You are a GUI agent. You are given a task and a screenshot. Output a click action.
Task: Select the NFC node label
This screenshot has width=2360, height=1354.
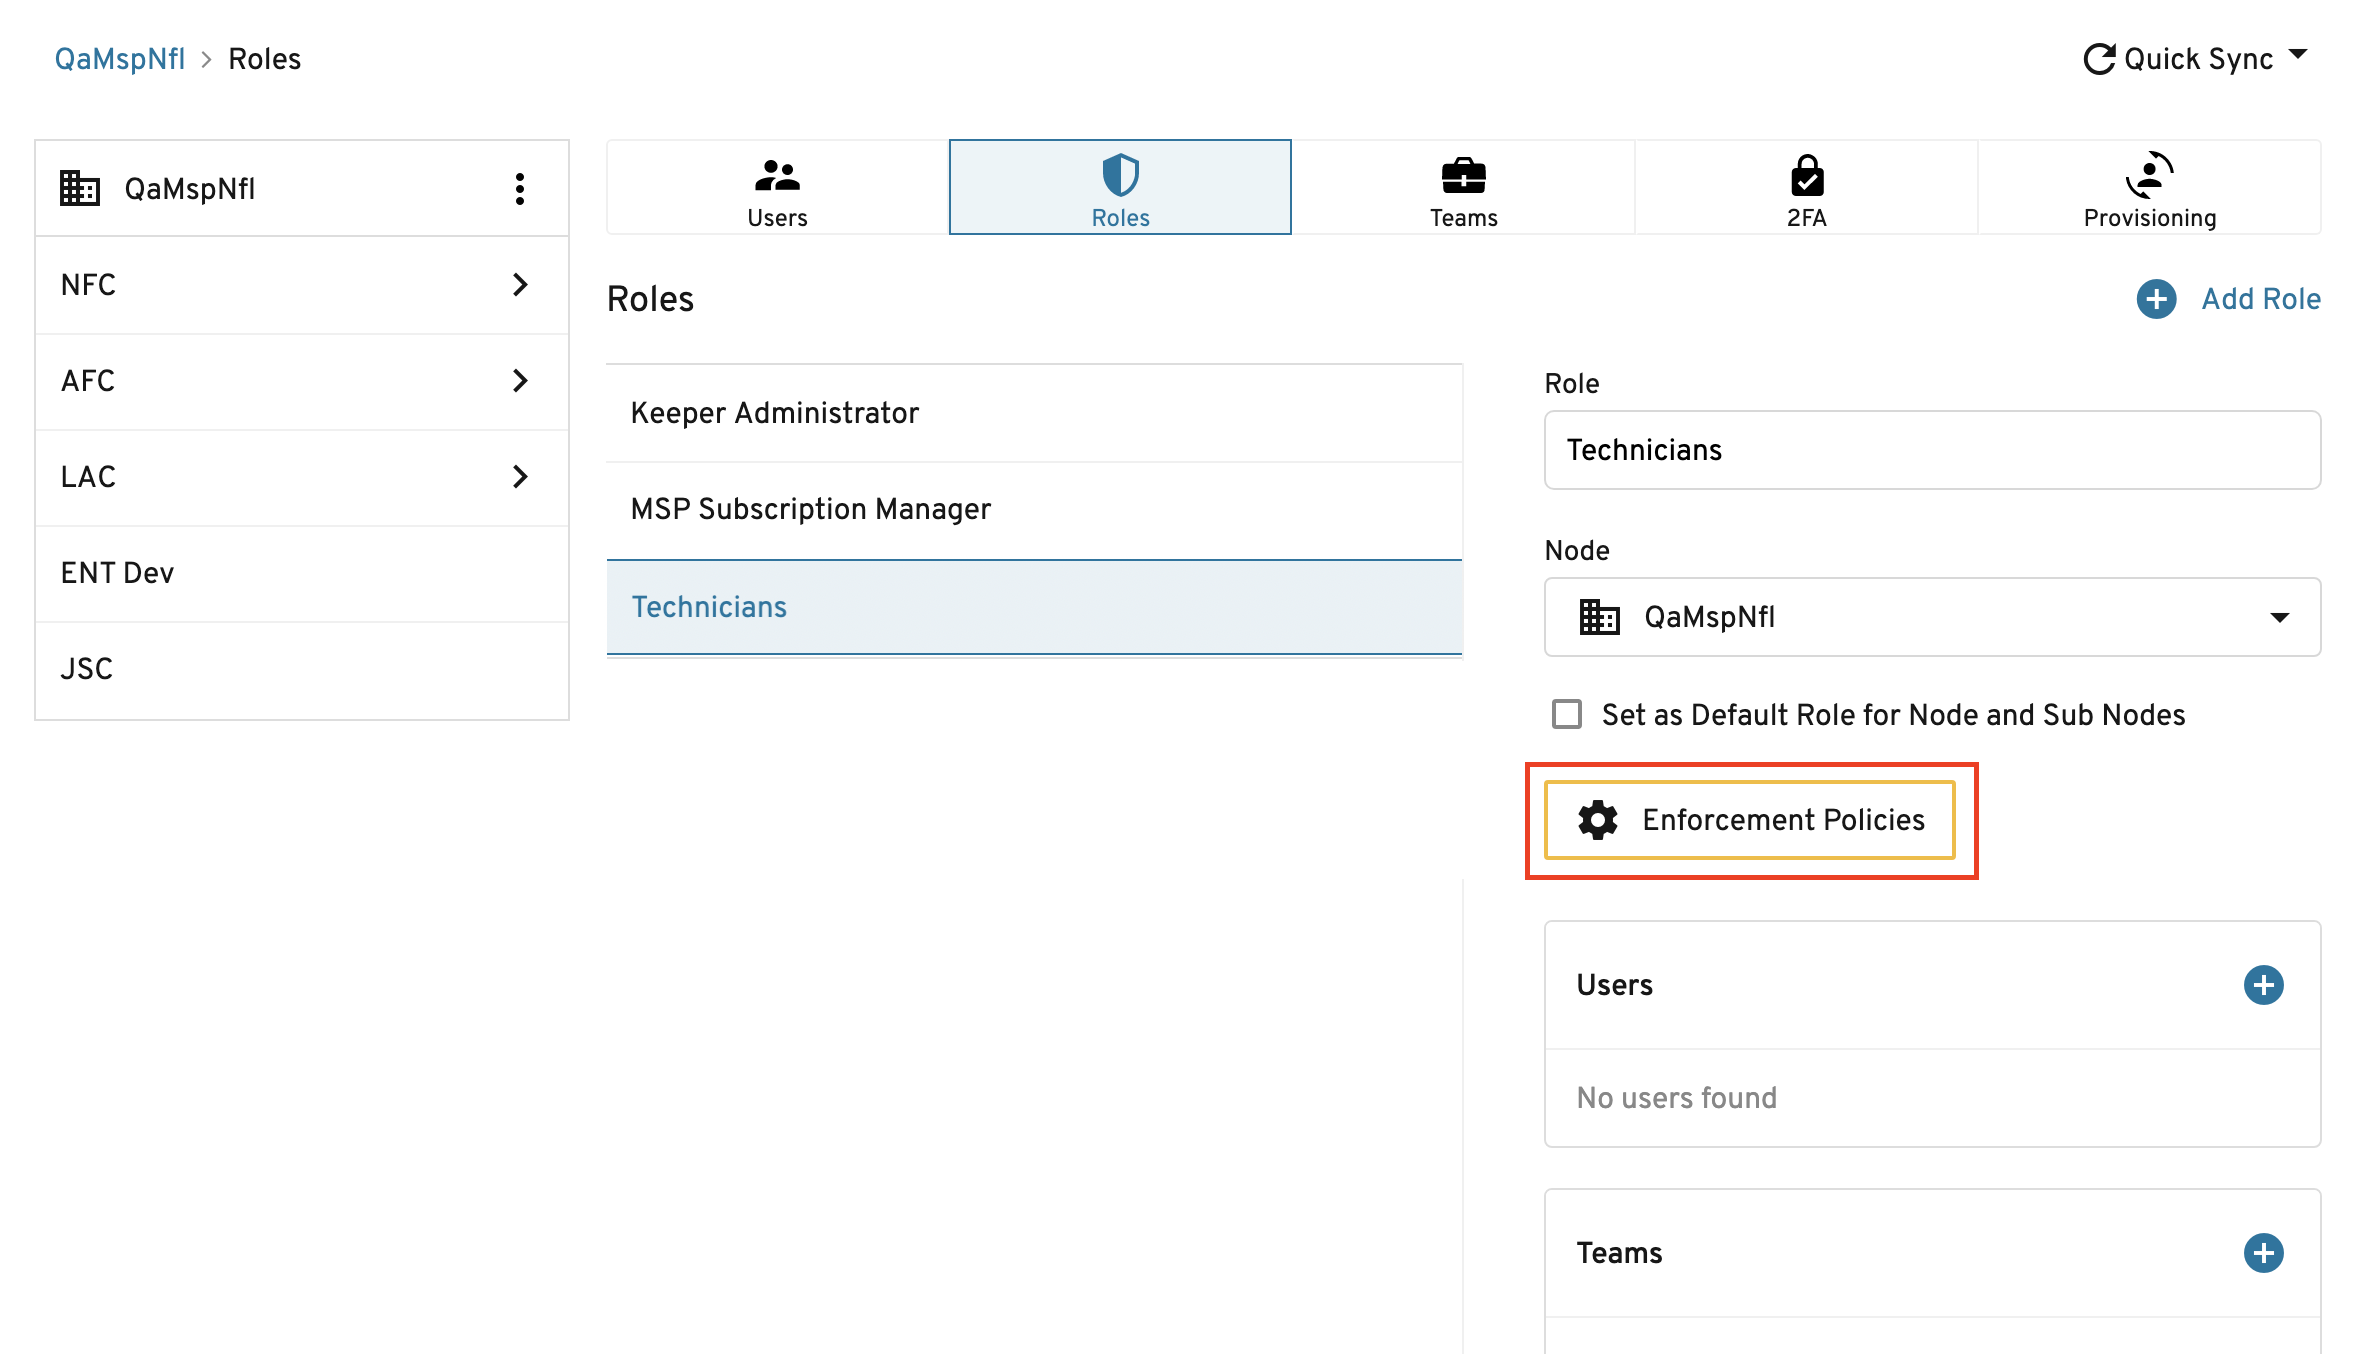[x=88, y=285]
